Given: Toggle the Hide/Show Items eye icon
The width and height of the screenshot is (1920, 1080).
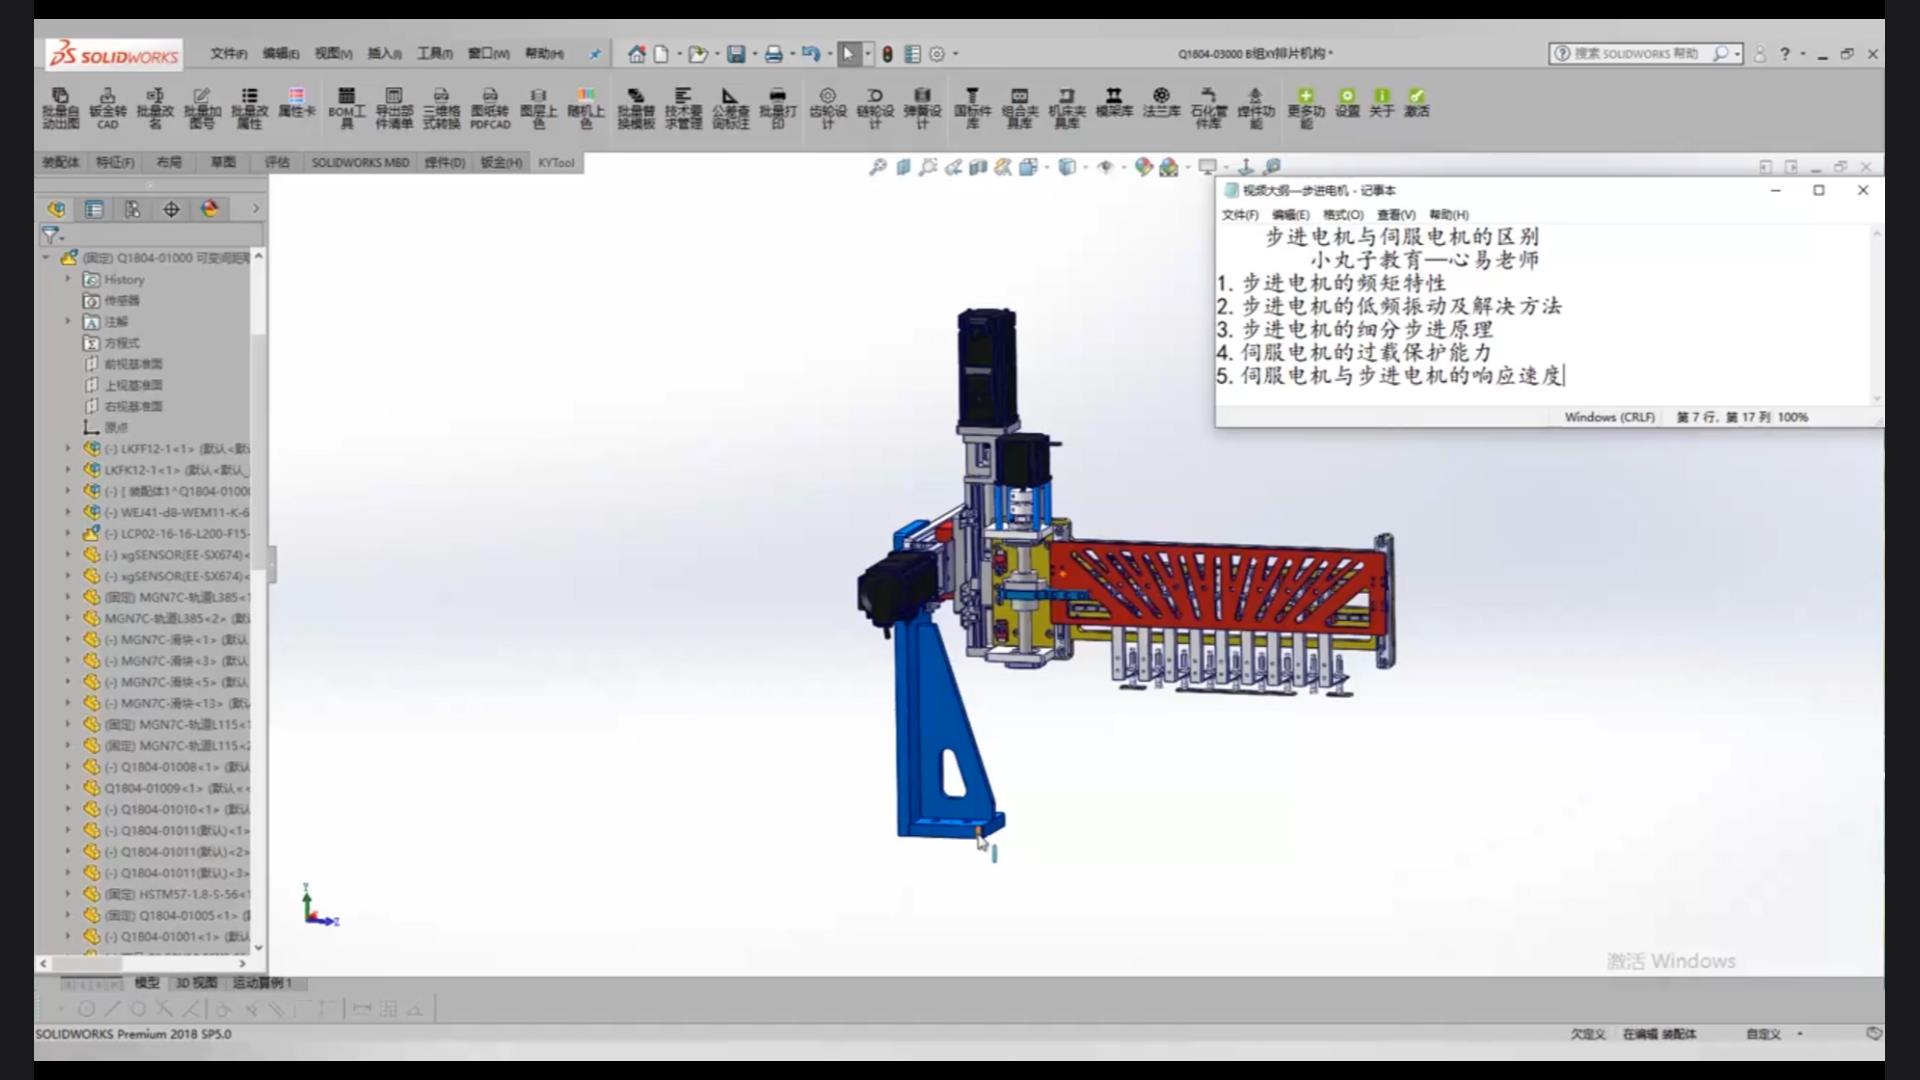Looking at the screenshot, I should [x=1105, y=167].
